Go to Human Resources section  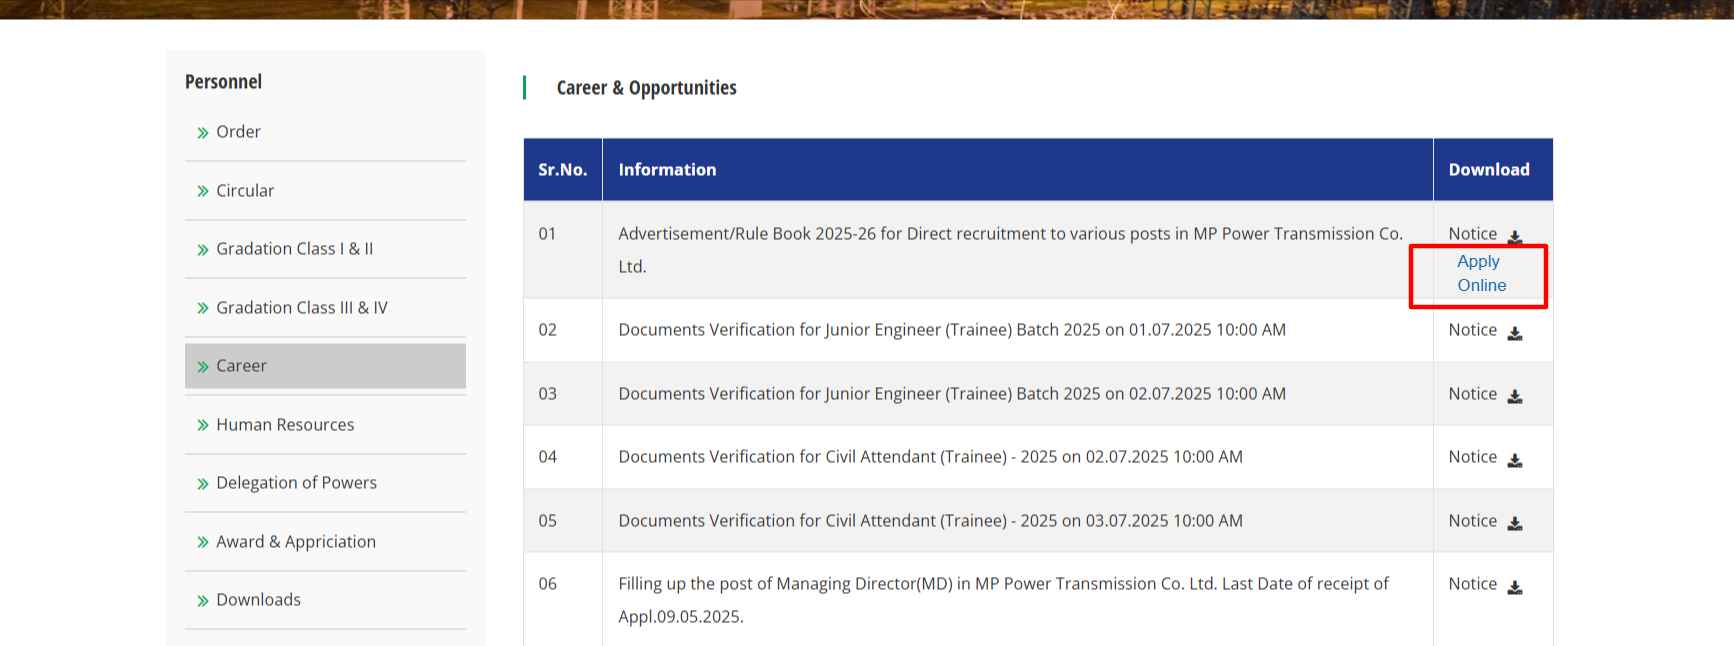coord(285,425)
